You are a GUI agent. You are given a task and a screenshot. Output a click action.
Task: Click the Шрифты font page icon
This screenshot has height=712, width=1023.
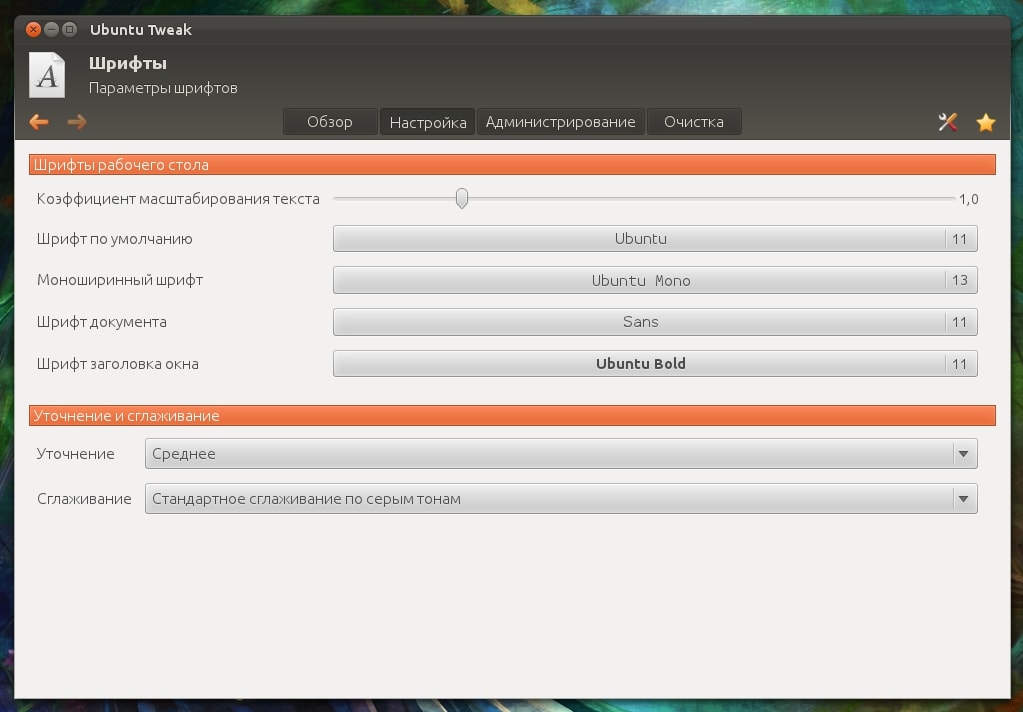(47, 75)
